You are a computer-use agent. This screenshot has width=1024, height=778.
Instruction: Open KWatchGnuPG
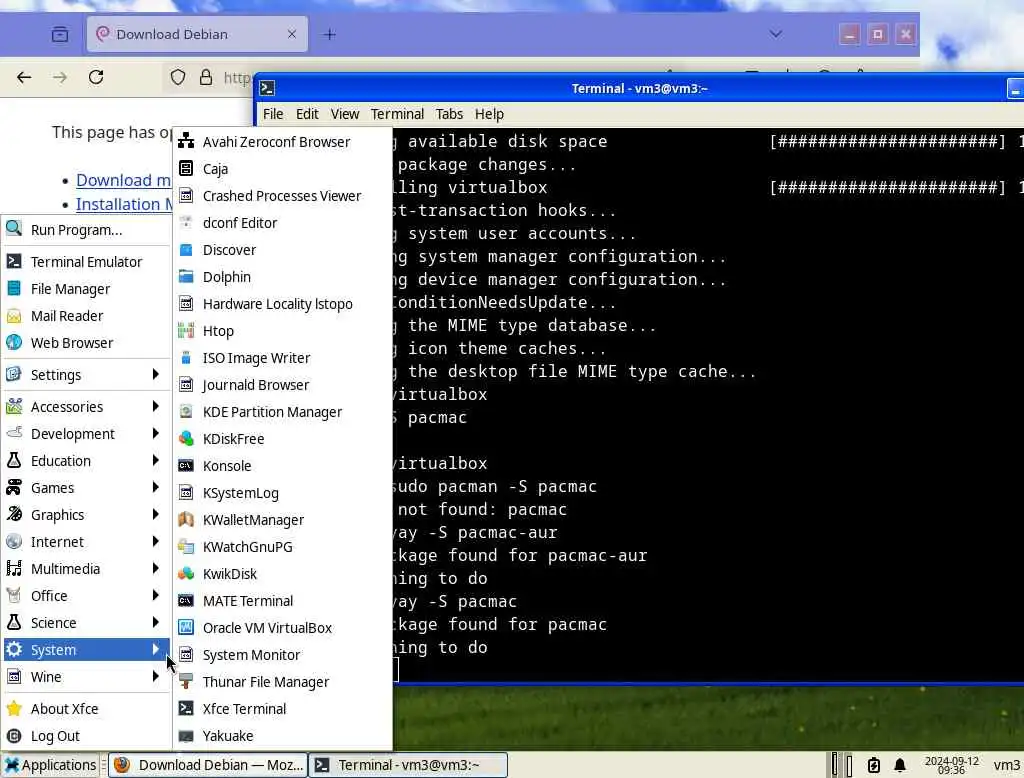pos(282,547)
